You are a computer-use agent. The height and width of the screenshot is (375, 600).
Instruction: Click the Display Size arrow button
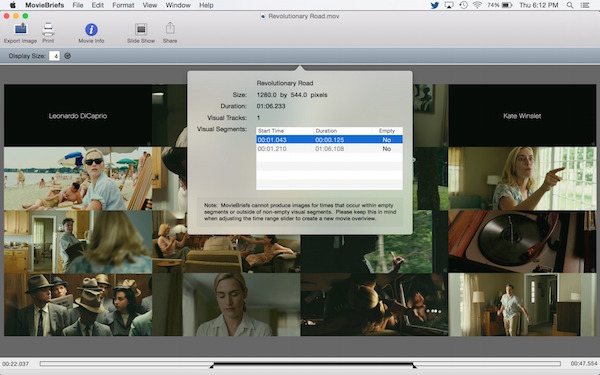pyautogui.click(x=67, y=56)
